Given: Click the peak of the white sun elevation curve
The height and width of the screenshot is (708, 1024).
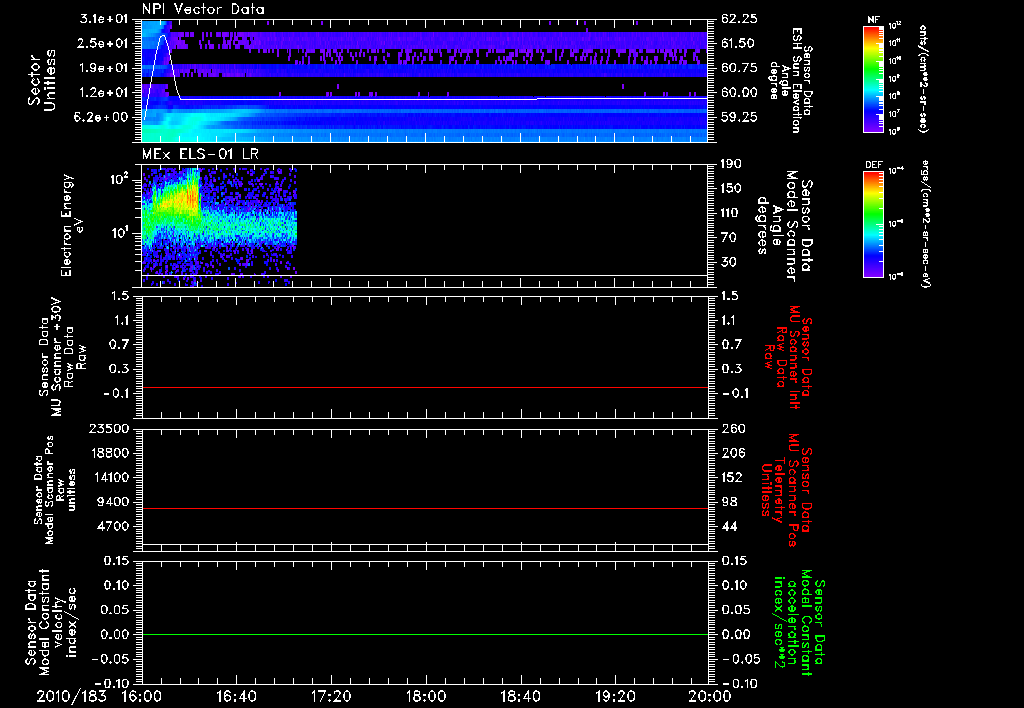Looking at the screenshot, I should [163, 35].
